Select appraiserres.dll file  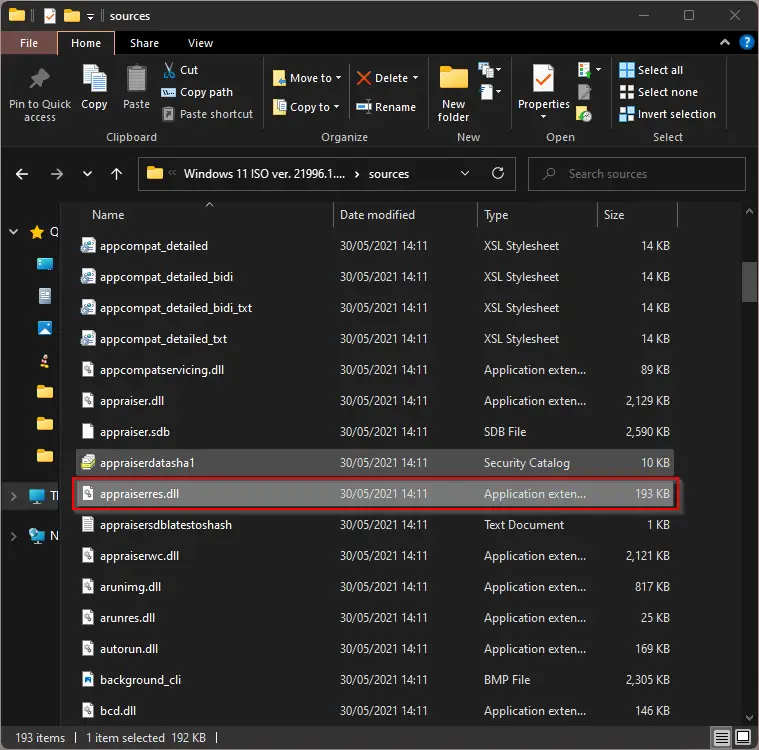pos(375,494)
